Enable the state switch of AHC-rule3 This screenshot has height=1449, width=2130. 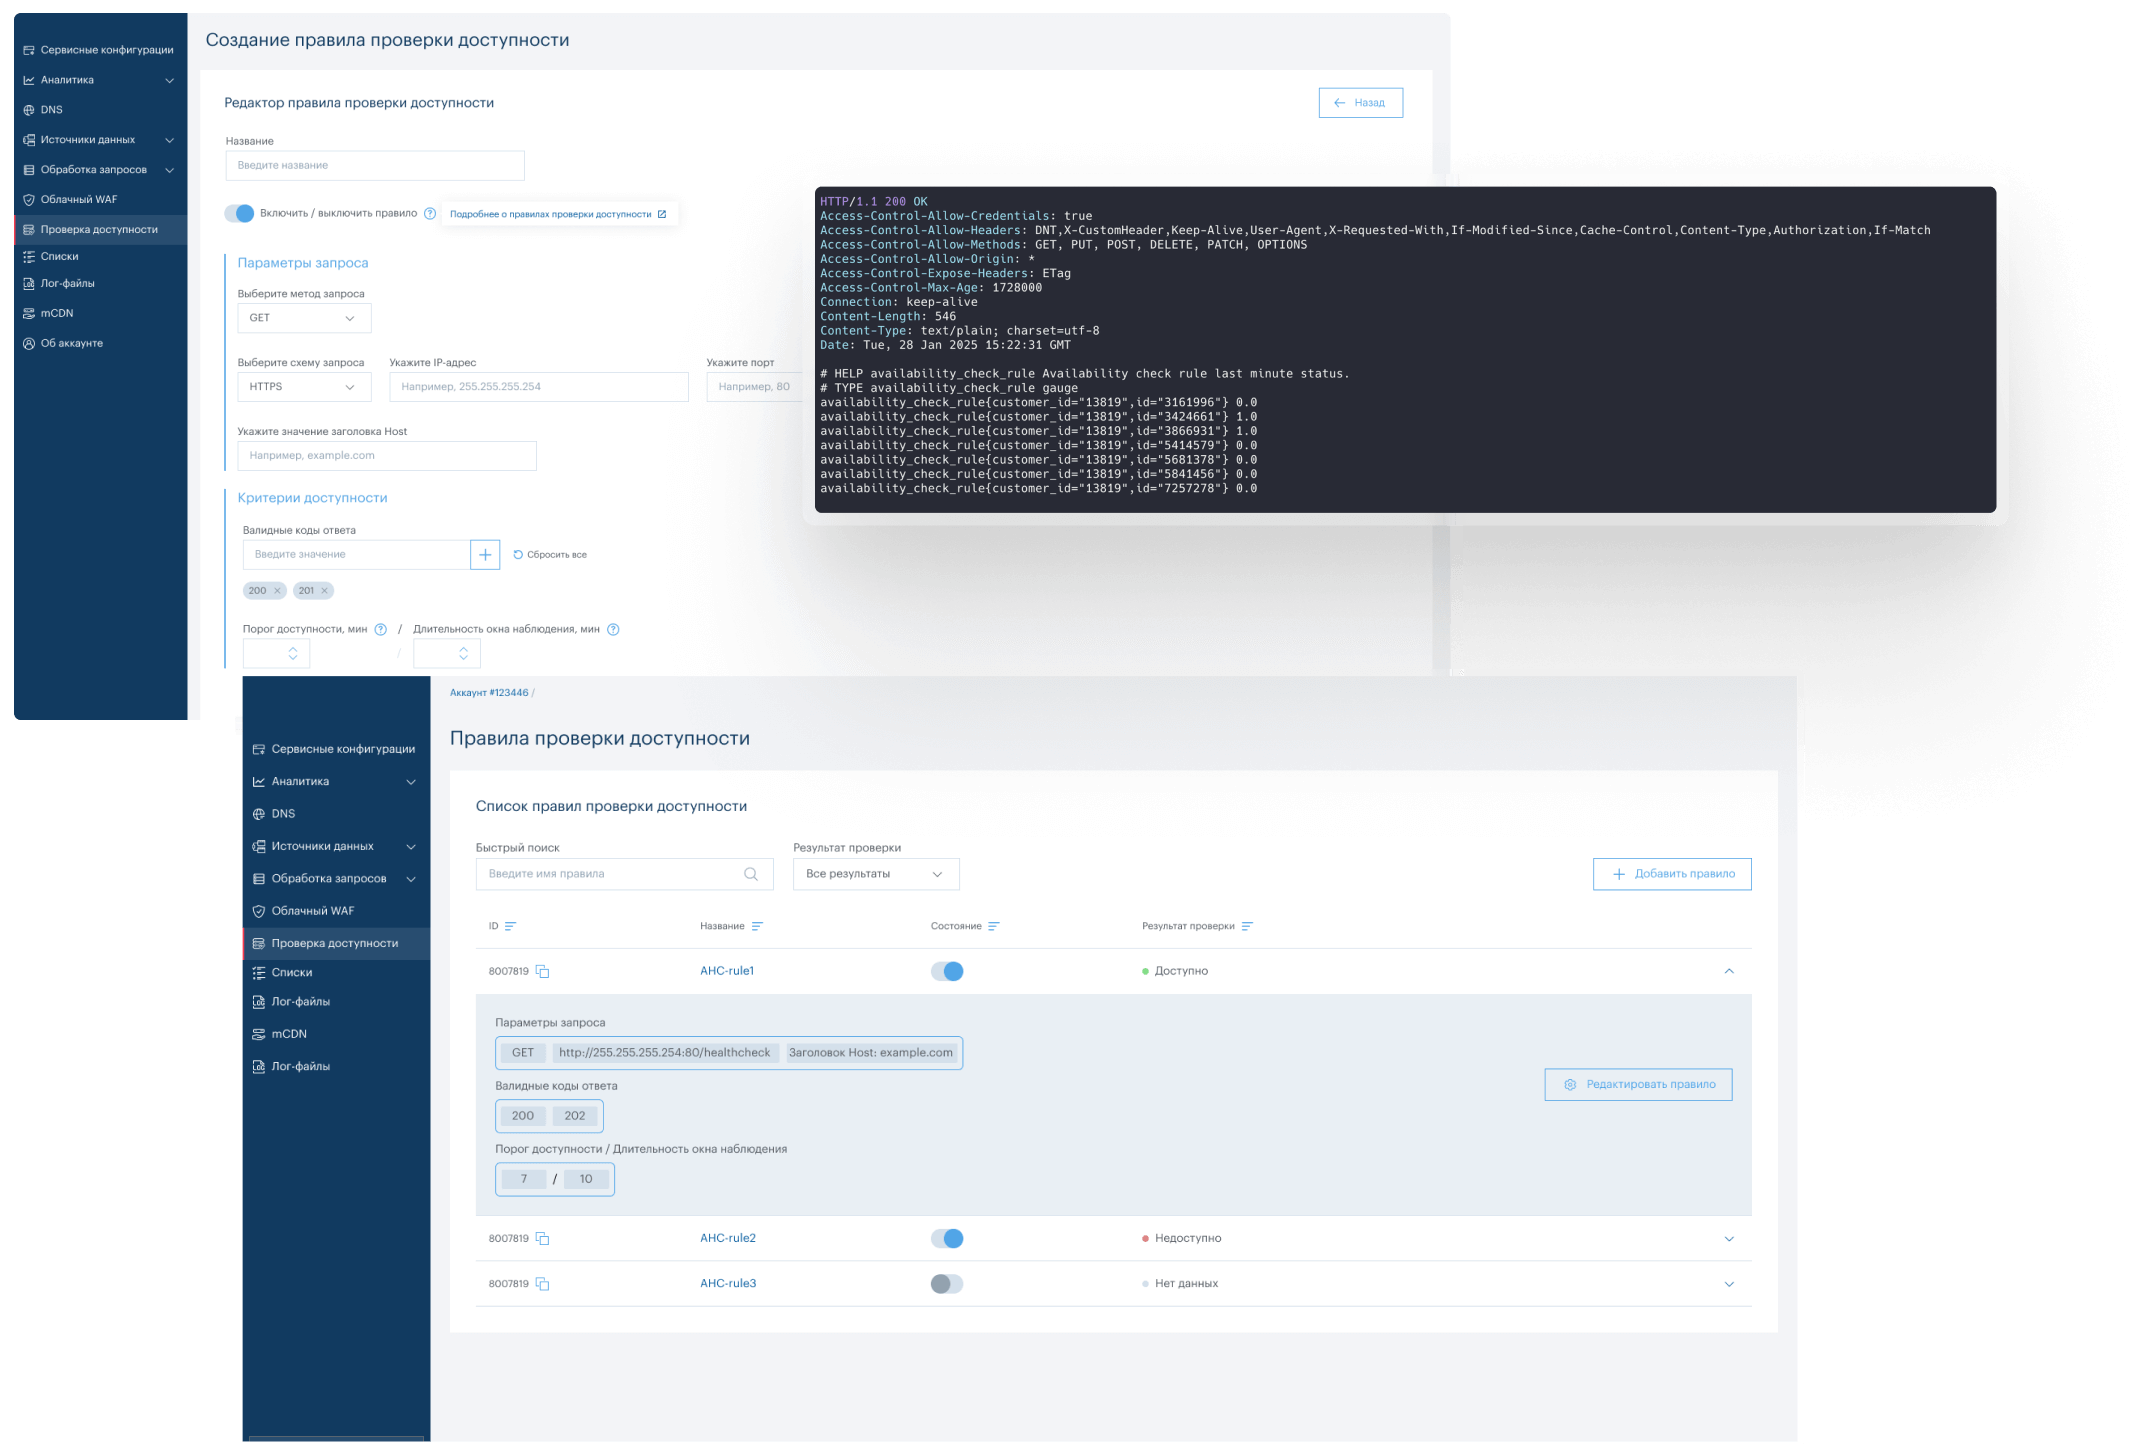pos(947,1283)
